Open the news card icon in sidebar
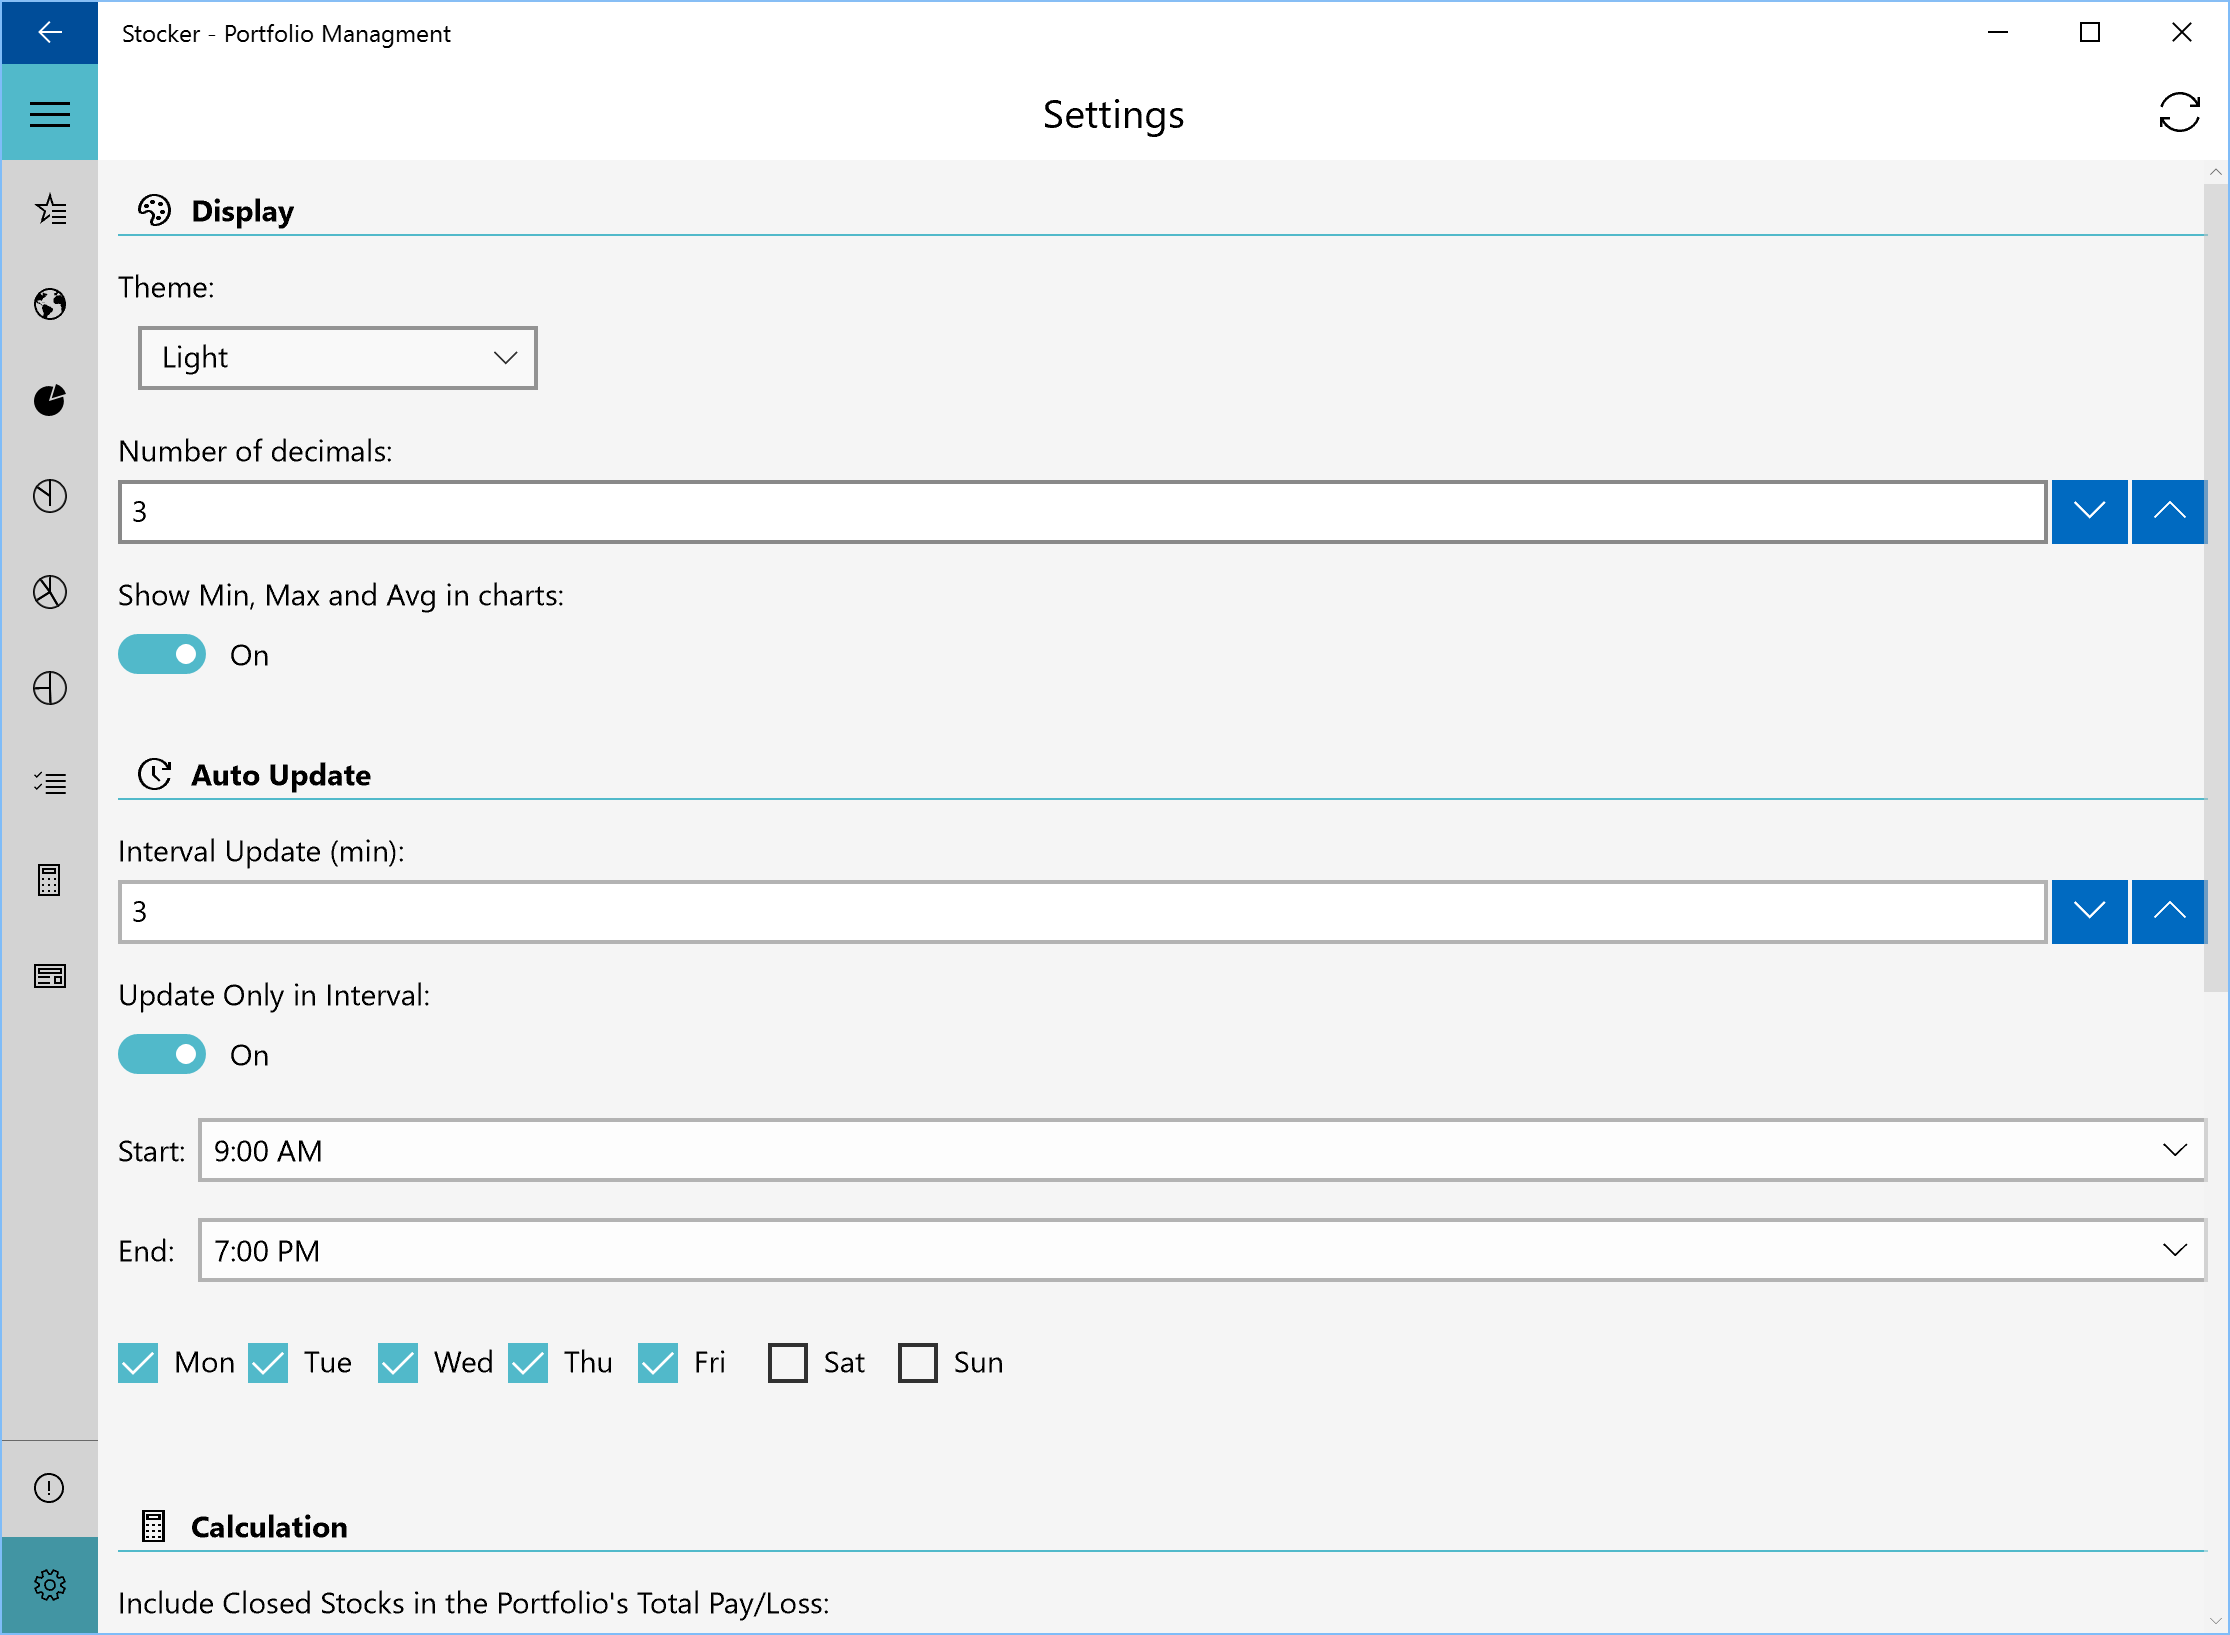The height and width of the screenshot is (1635, 2230). point(49,976)
